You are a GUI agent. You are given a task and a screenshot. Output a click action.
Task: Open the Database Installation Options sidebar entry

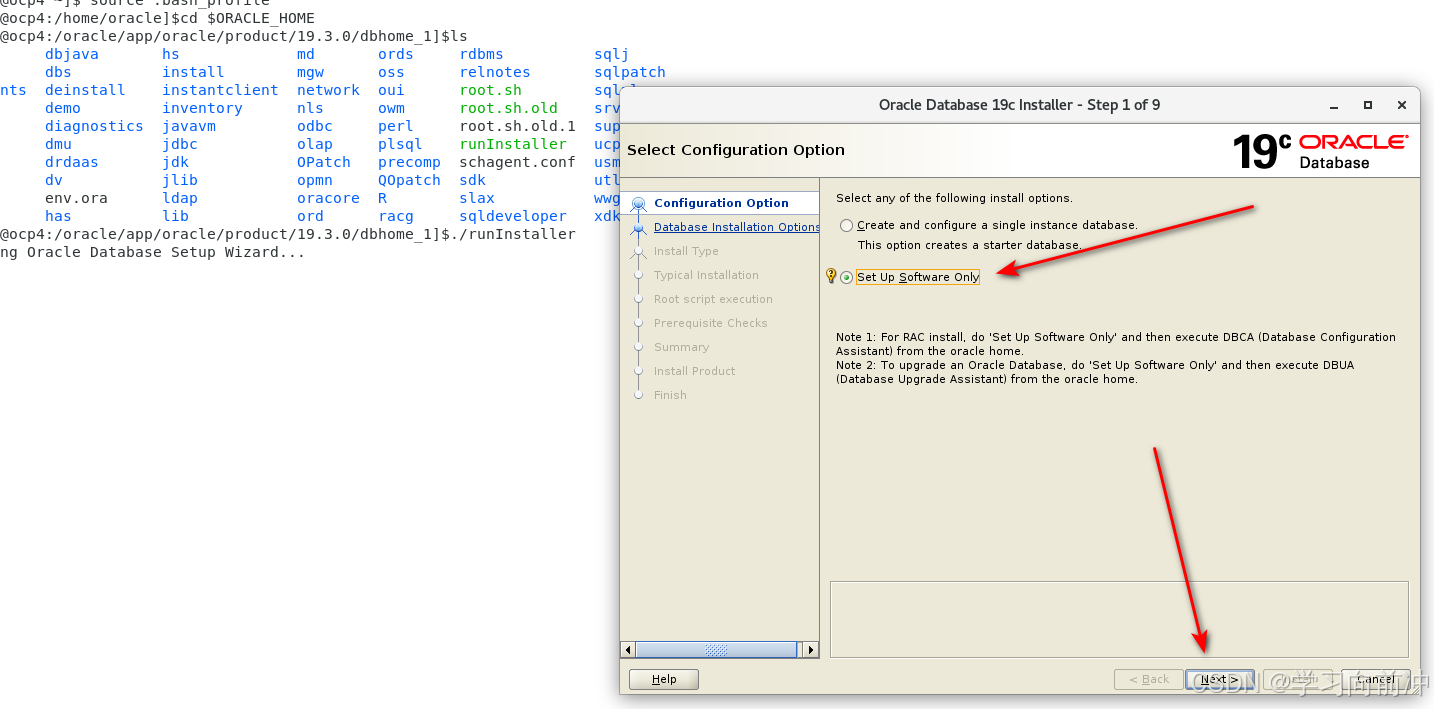click(x=736, y=227)
